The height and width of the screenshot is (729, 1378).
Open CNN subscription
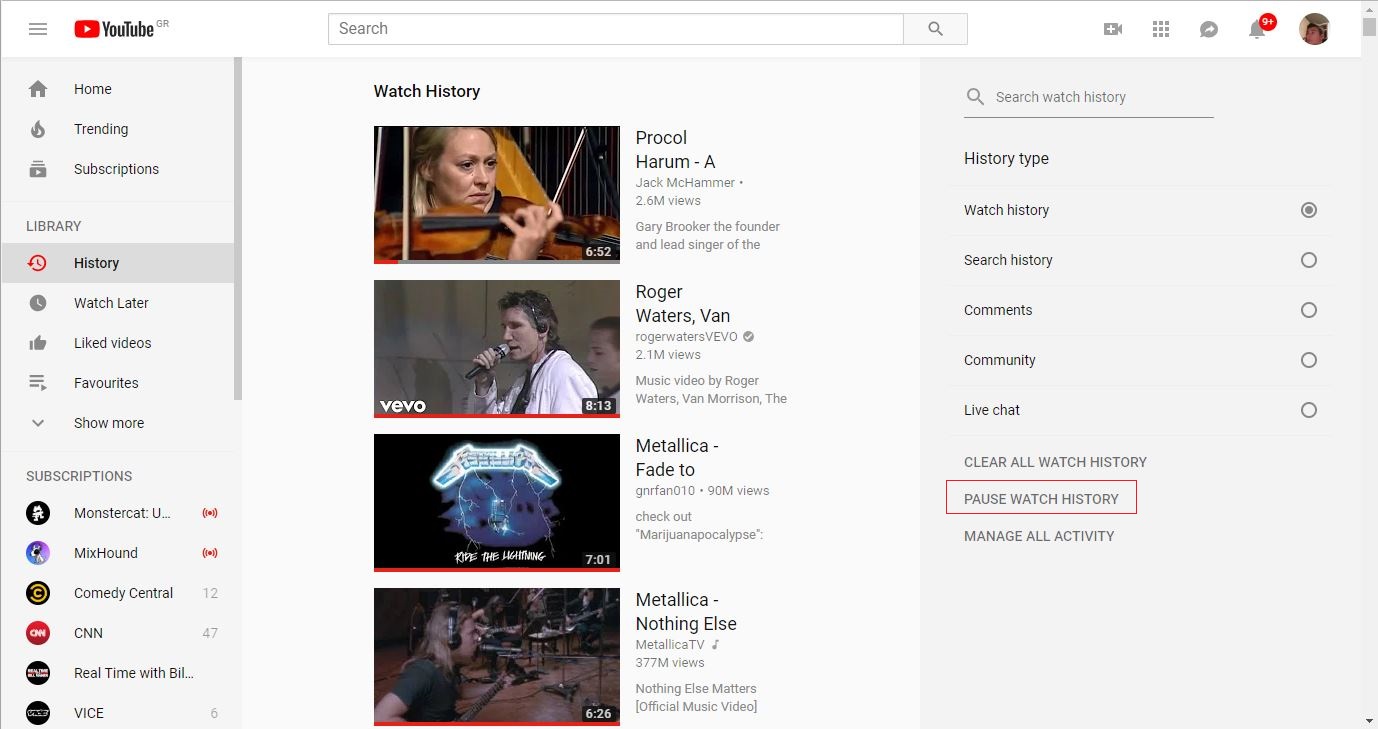point(117,633)
